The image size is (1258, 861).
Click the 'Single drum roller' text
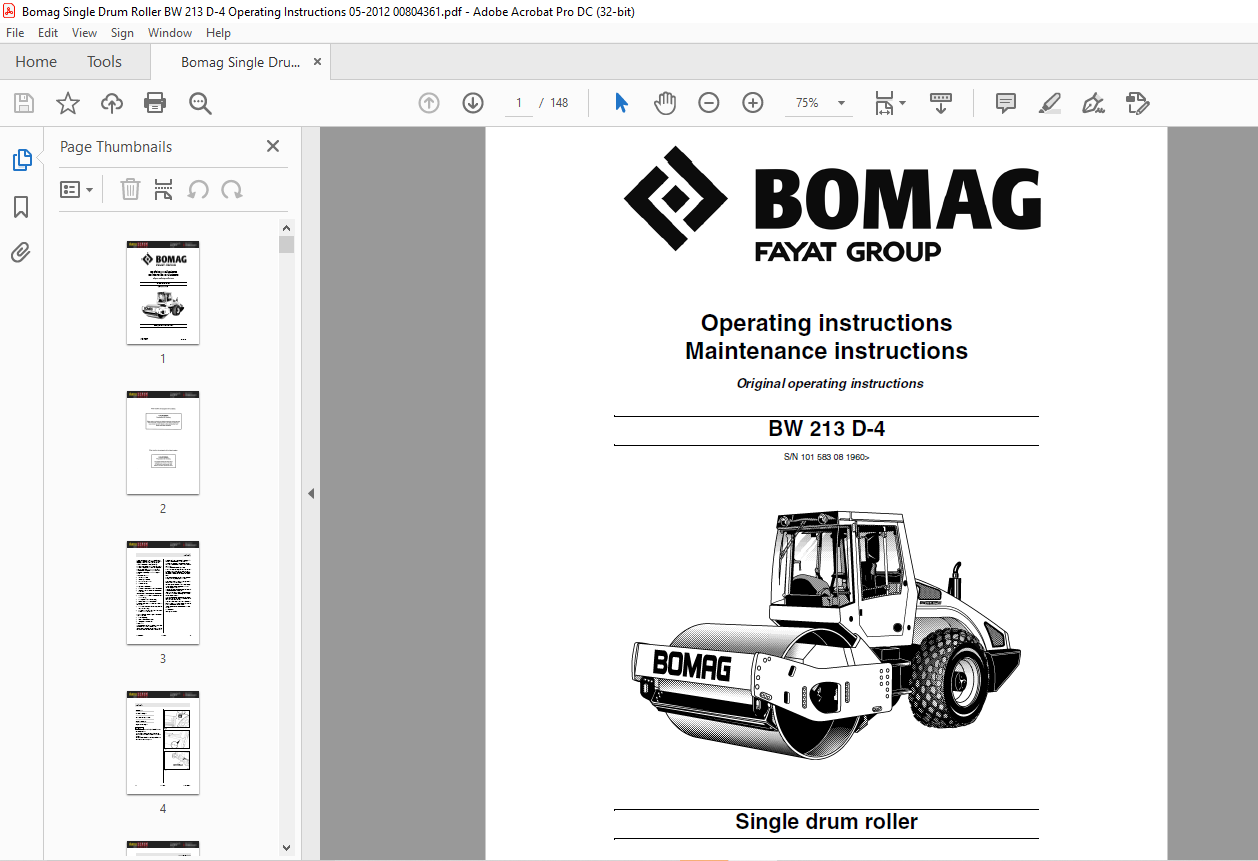826,822
